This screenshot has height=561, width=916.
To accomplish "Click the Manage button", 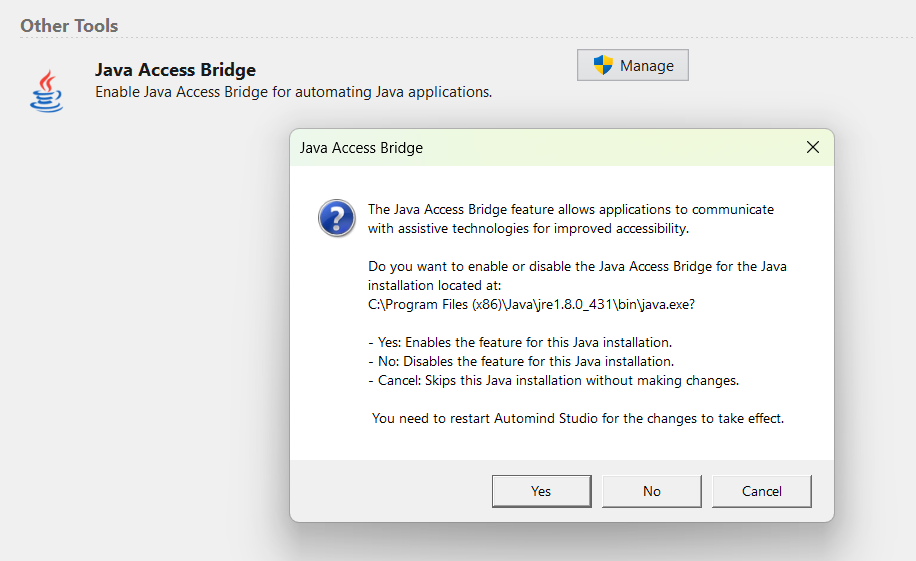I will (633, 65).
